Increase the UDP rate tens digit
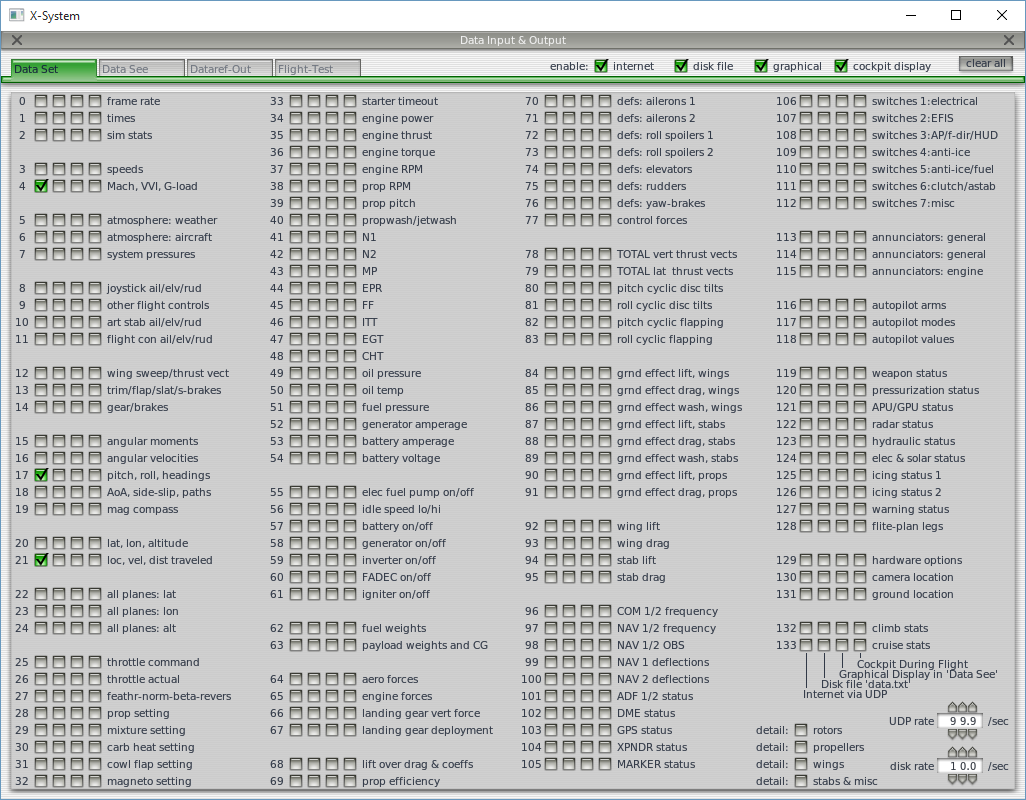 953,708
